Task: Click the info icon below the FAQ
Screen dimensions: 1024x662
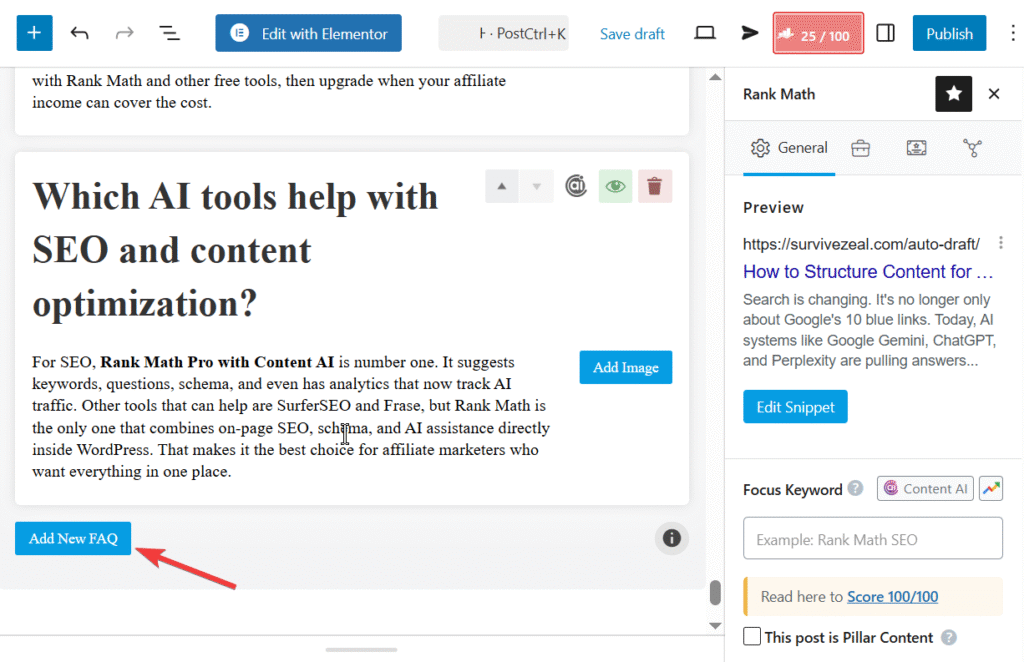Action: 672,538
